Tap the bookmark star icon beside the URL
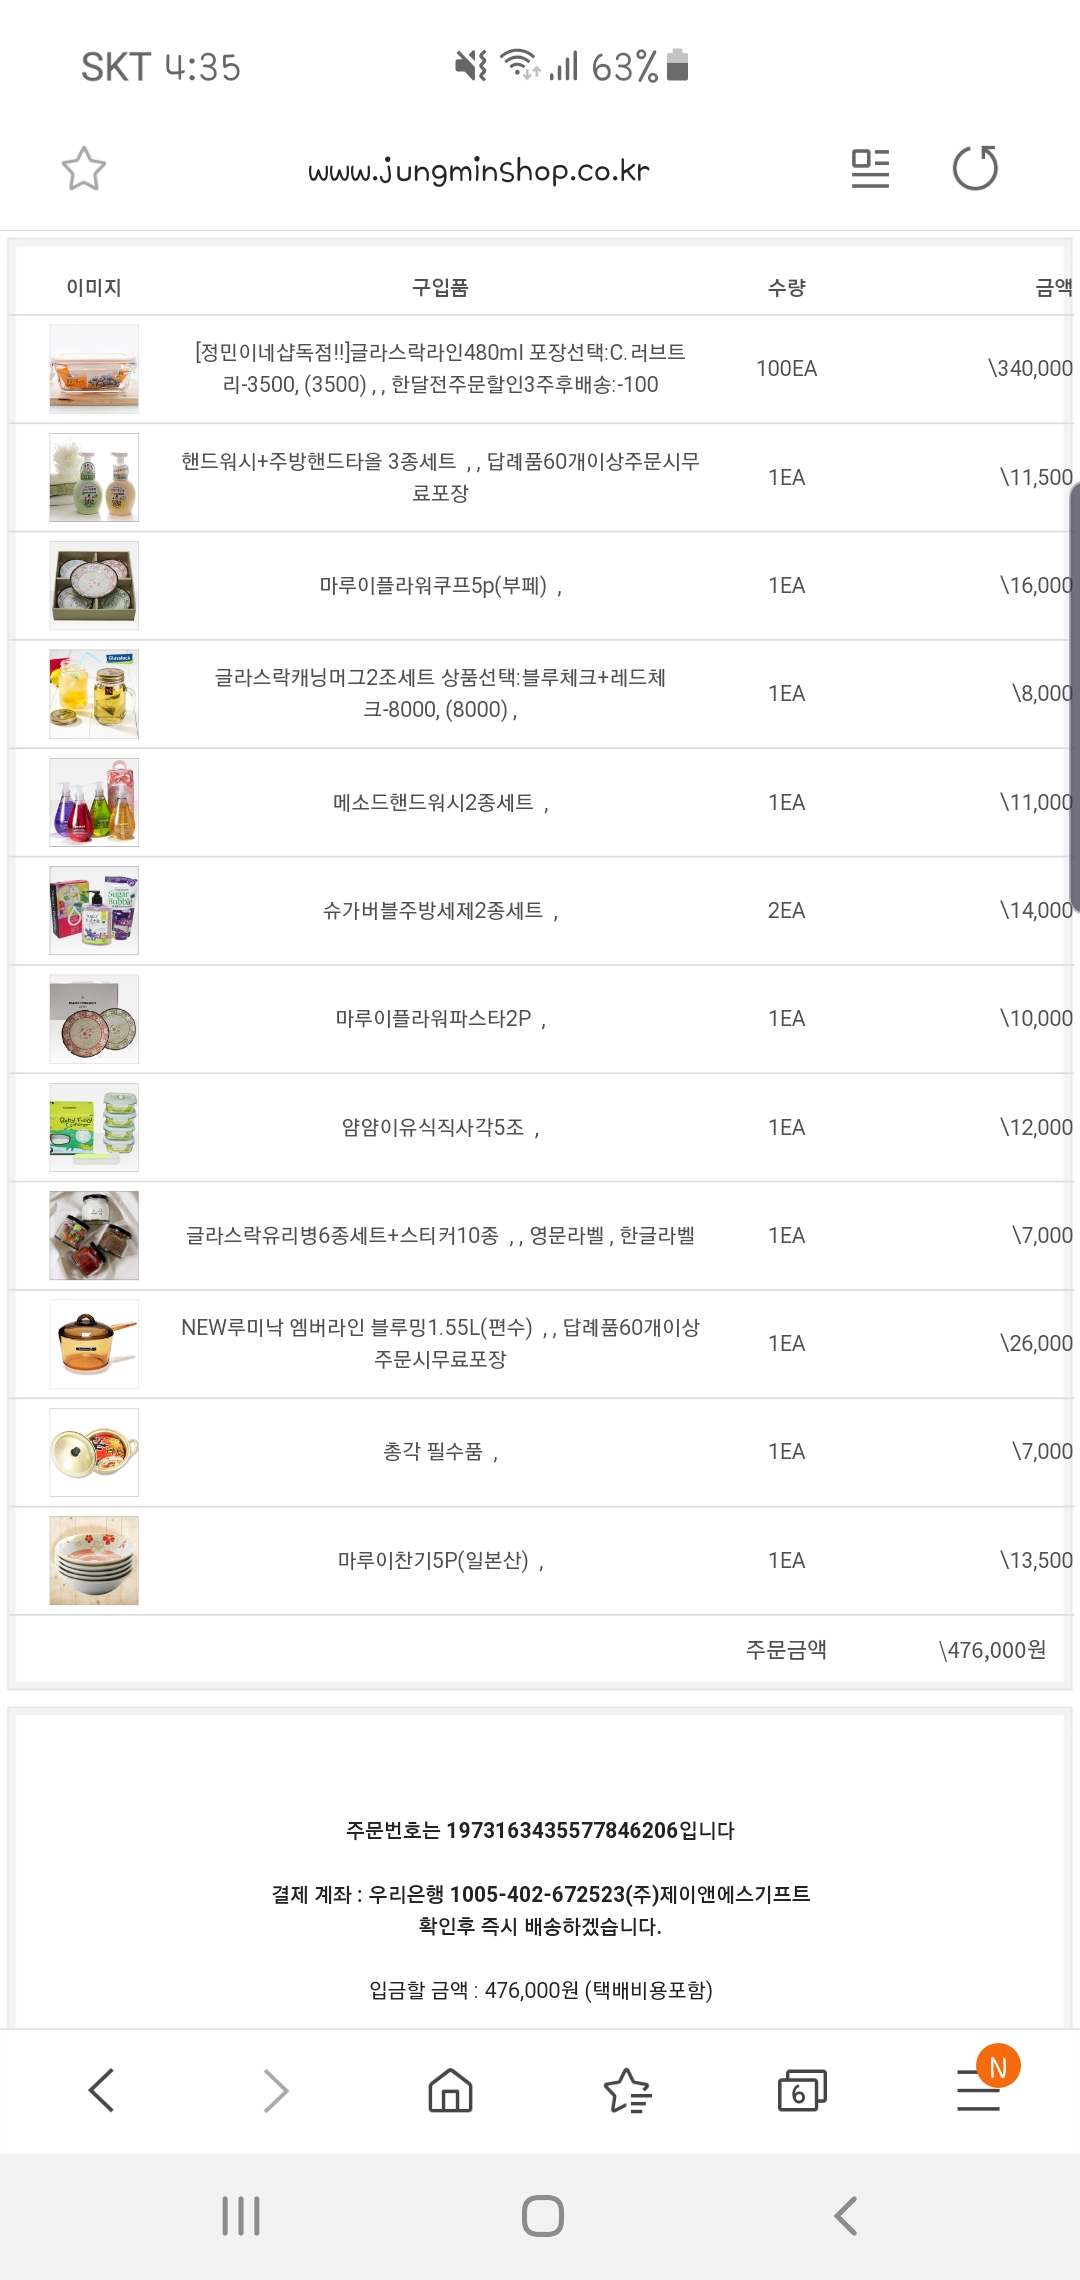 pos(84,169)
